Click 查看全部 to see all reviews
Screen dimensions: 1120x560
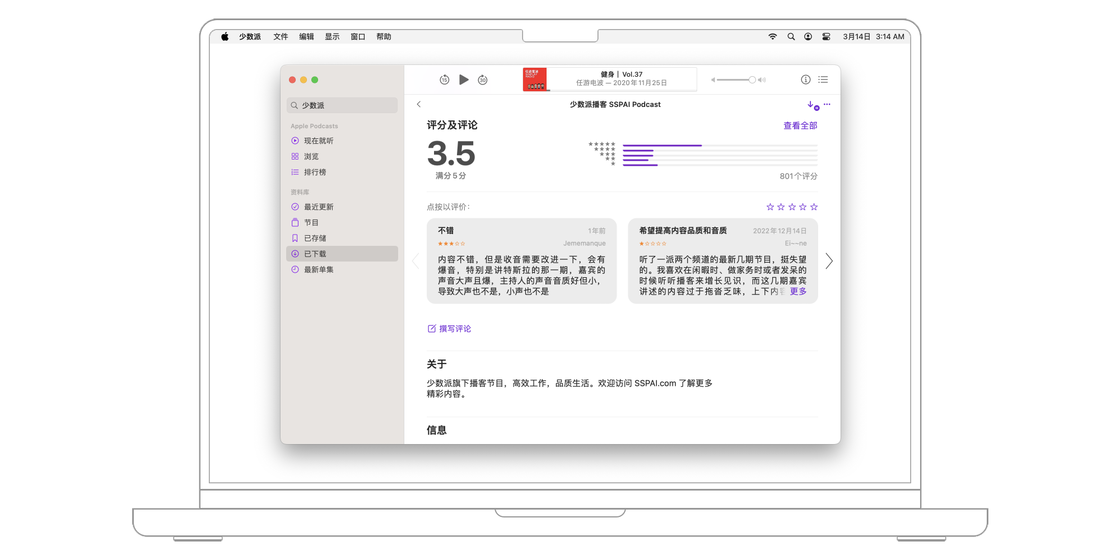pyautogui.click(x=800, y=126)
